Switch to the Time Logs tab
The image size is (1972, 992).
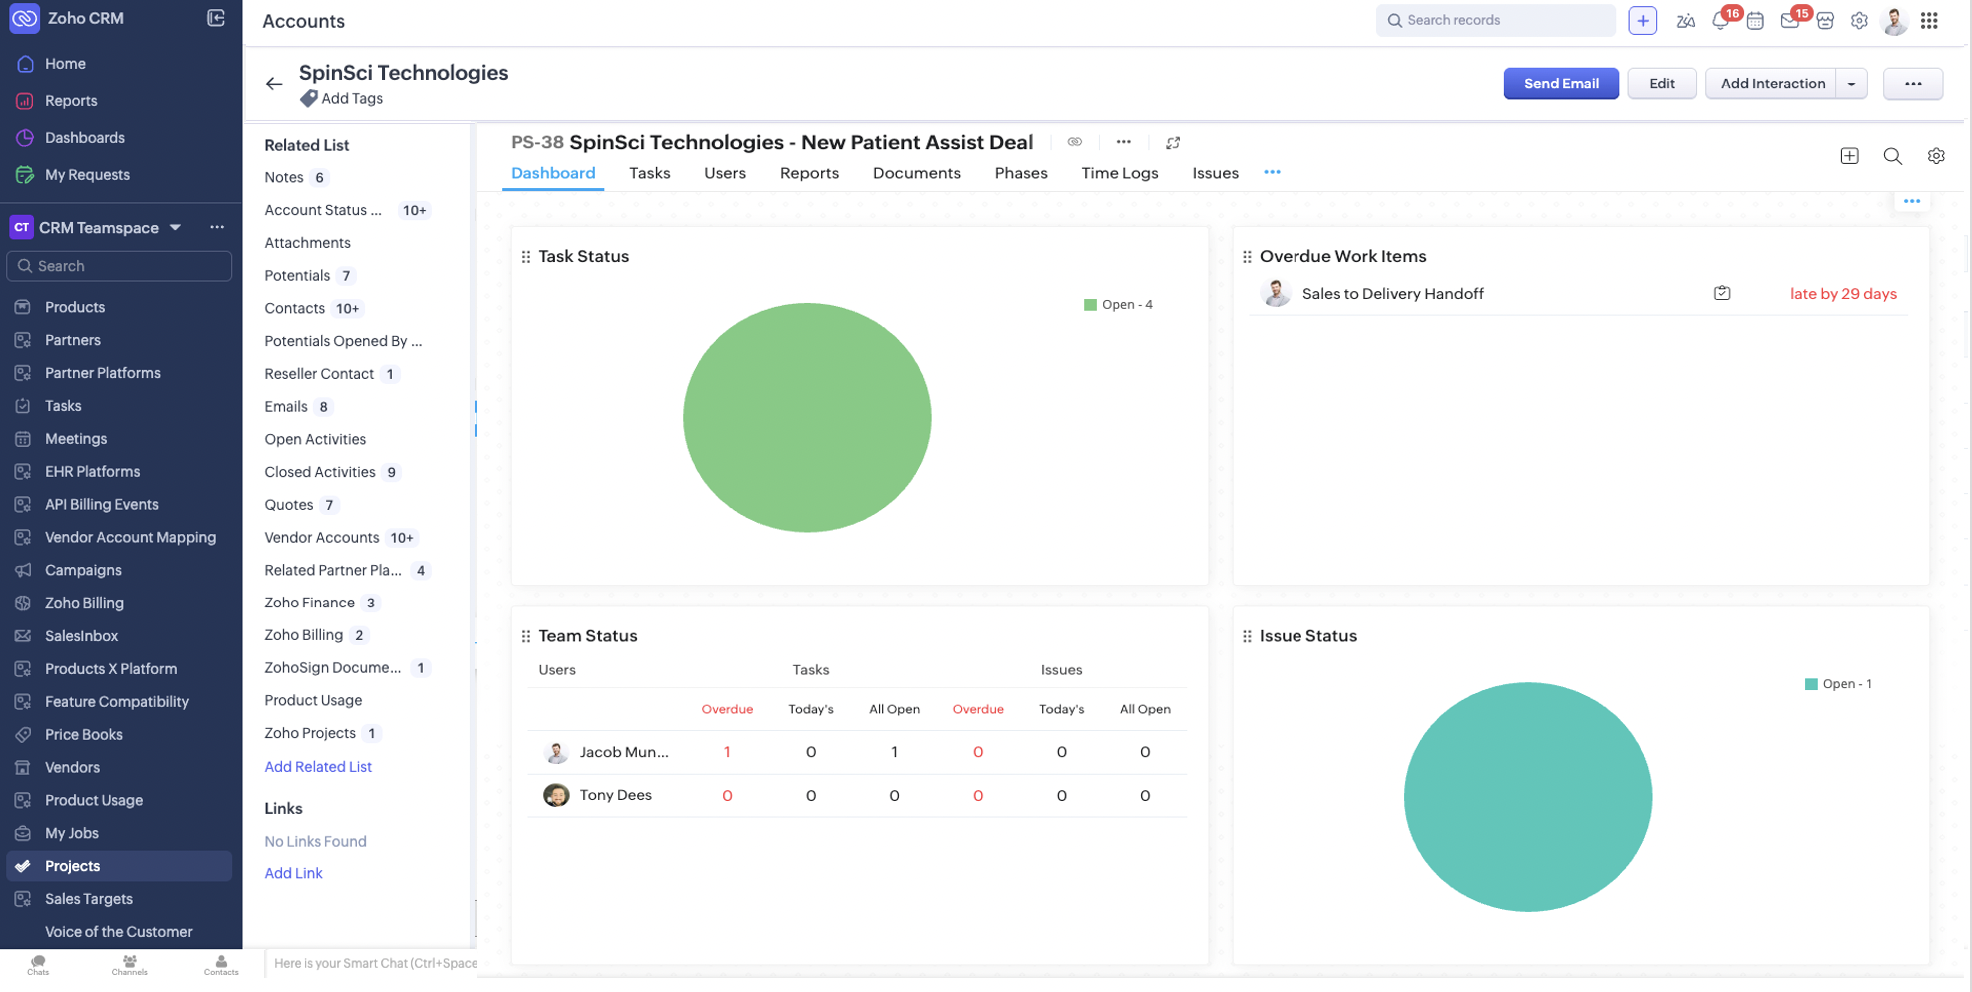(1119, 173)
